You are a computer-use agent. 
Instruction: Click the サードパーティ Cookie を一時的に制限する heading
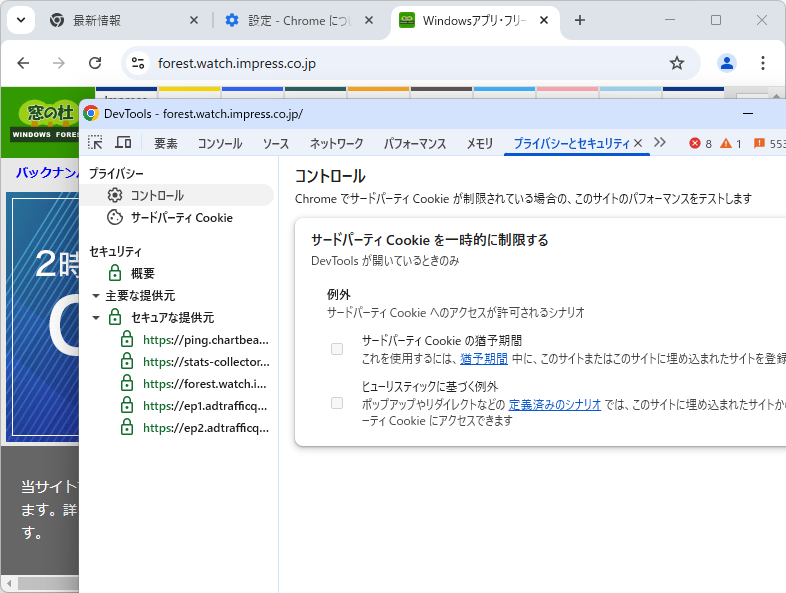[x=430, y=240]
